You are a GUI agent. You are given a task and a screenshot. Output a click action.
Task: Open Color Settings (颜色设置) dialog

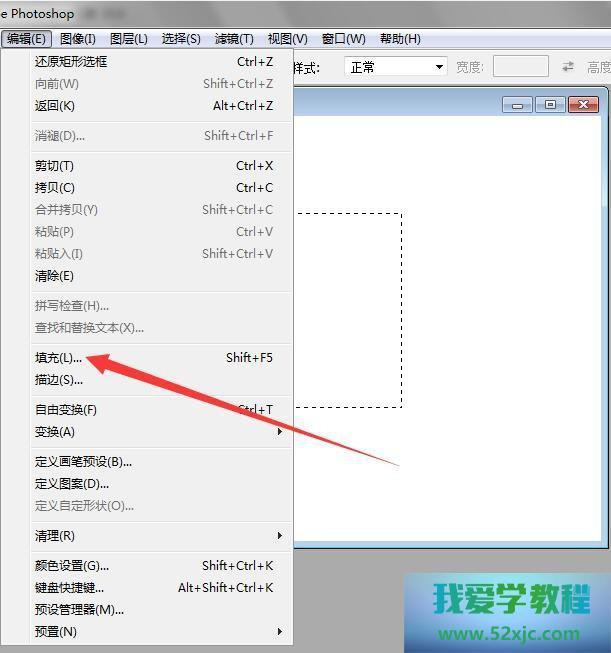click(72, 566)
